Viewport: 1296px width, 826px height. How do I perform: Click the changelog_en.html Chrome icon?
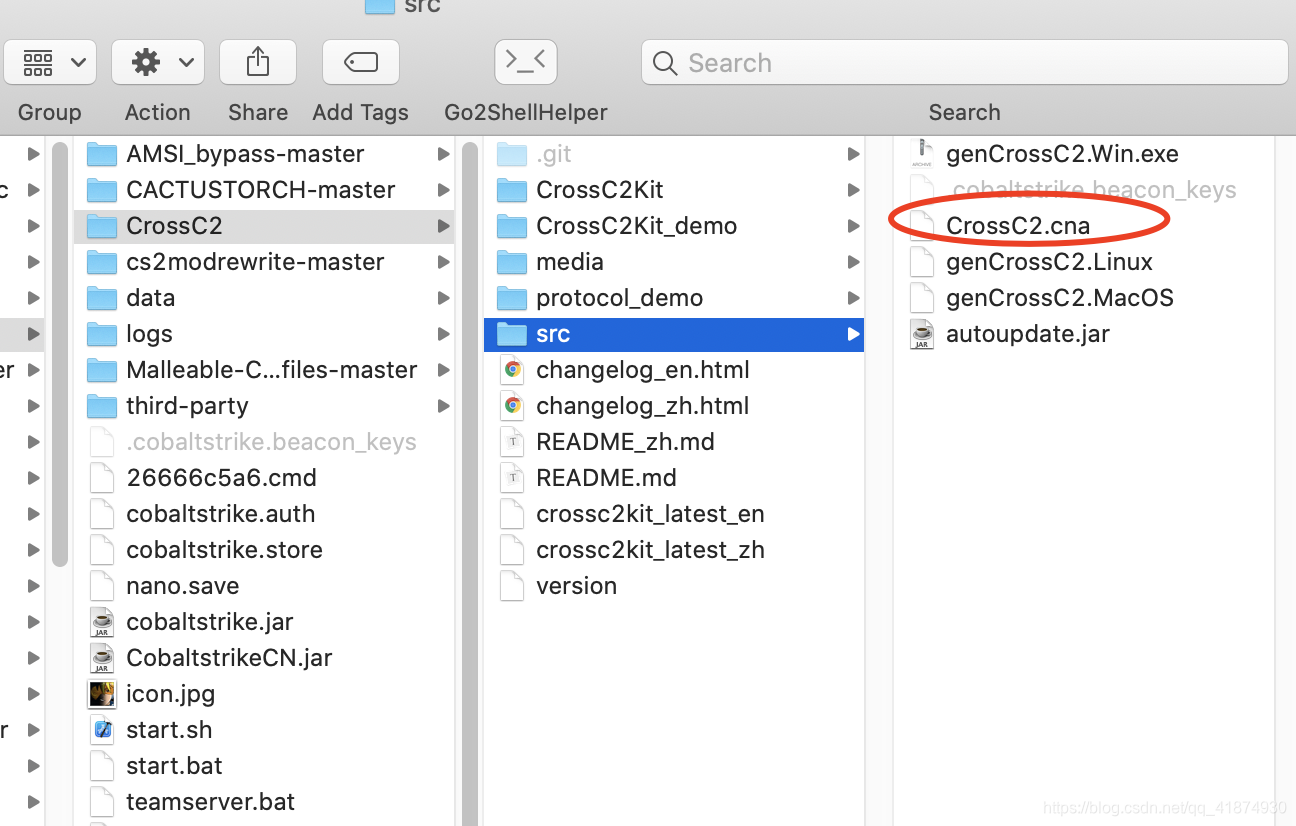(x=512, y=370)
